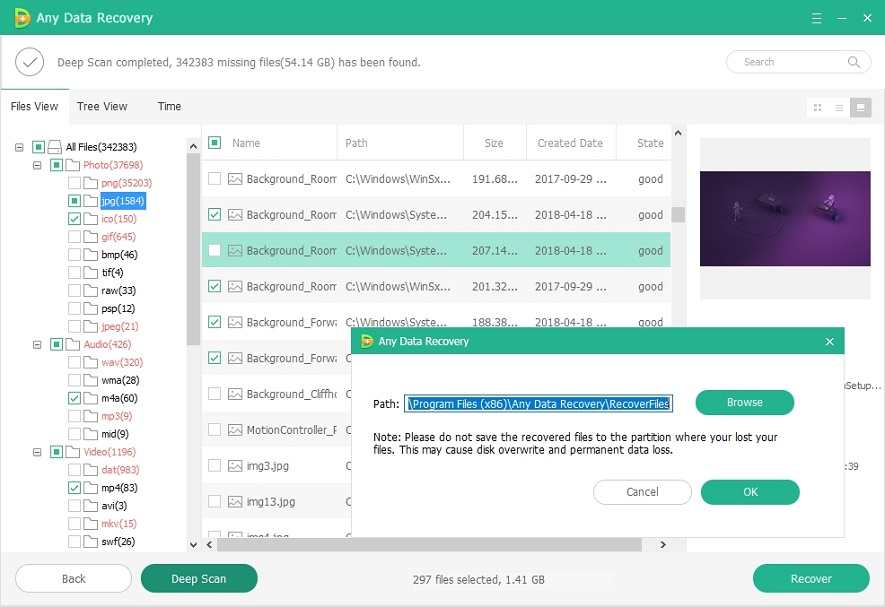Click image icon beside MotionController file

point(235,430)
